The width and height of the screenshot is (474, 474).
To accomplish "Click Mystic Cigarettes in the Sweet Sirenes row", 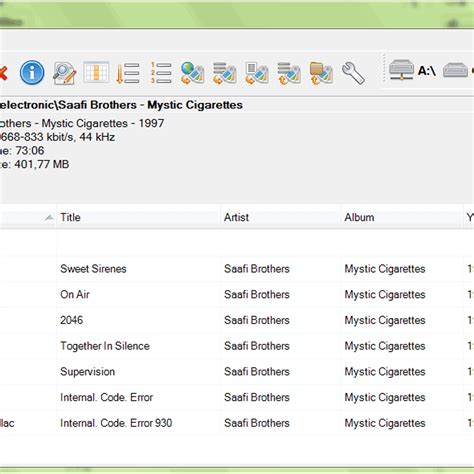I will [x=385, y=269].
